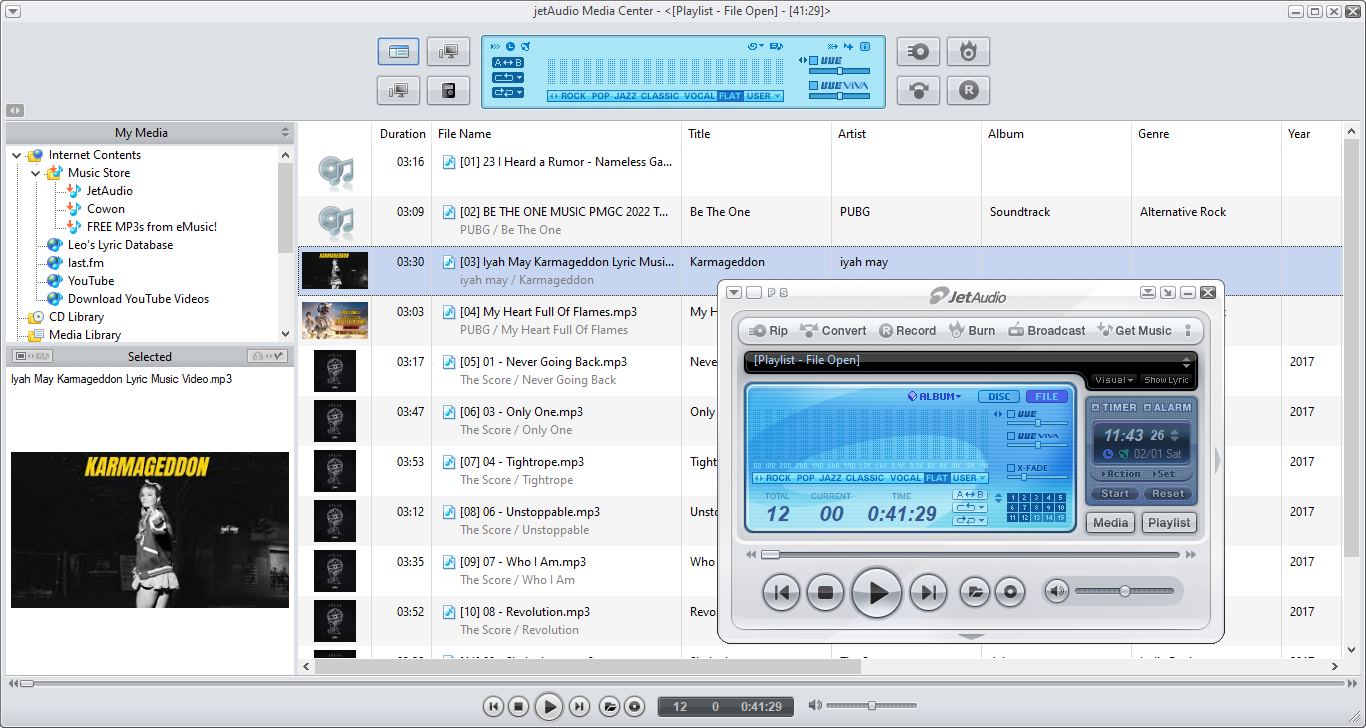Viewport: 1366px width, 728px height.
Task: Play the track with JetAudio player's large play button
Action: pos(877,593)
